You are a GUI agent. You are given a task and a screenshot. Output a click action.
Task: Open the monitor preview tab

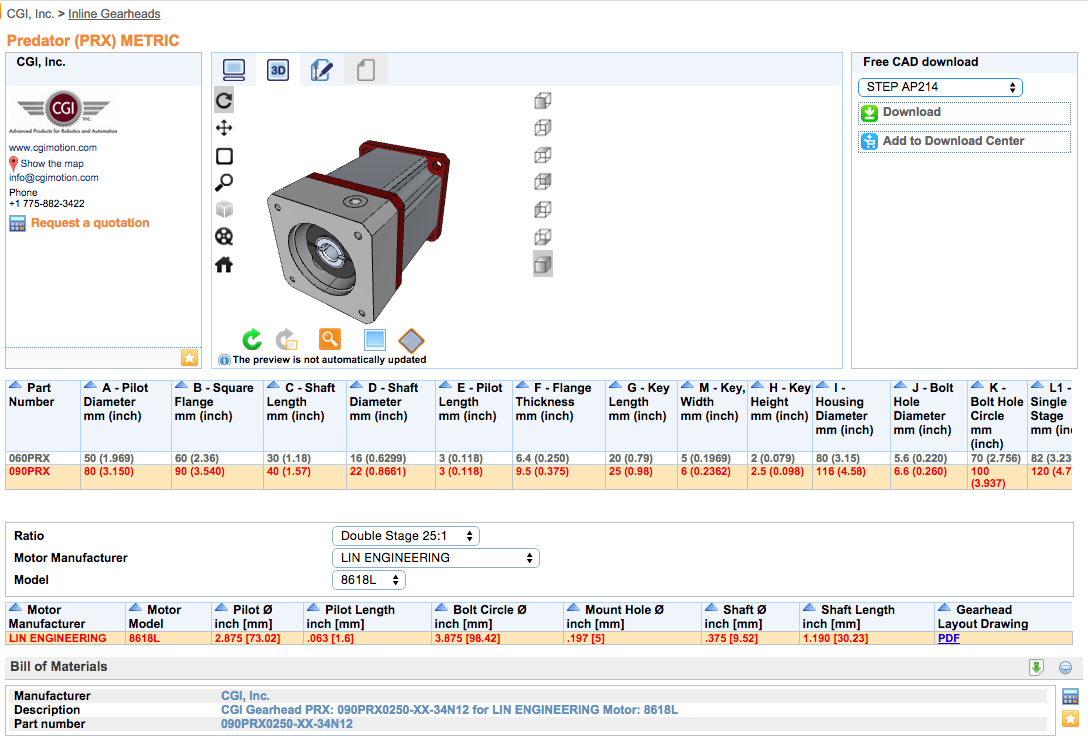234,69
